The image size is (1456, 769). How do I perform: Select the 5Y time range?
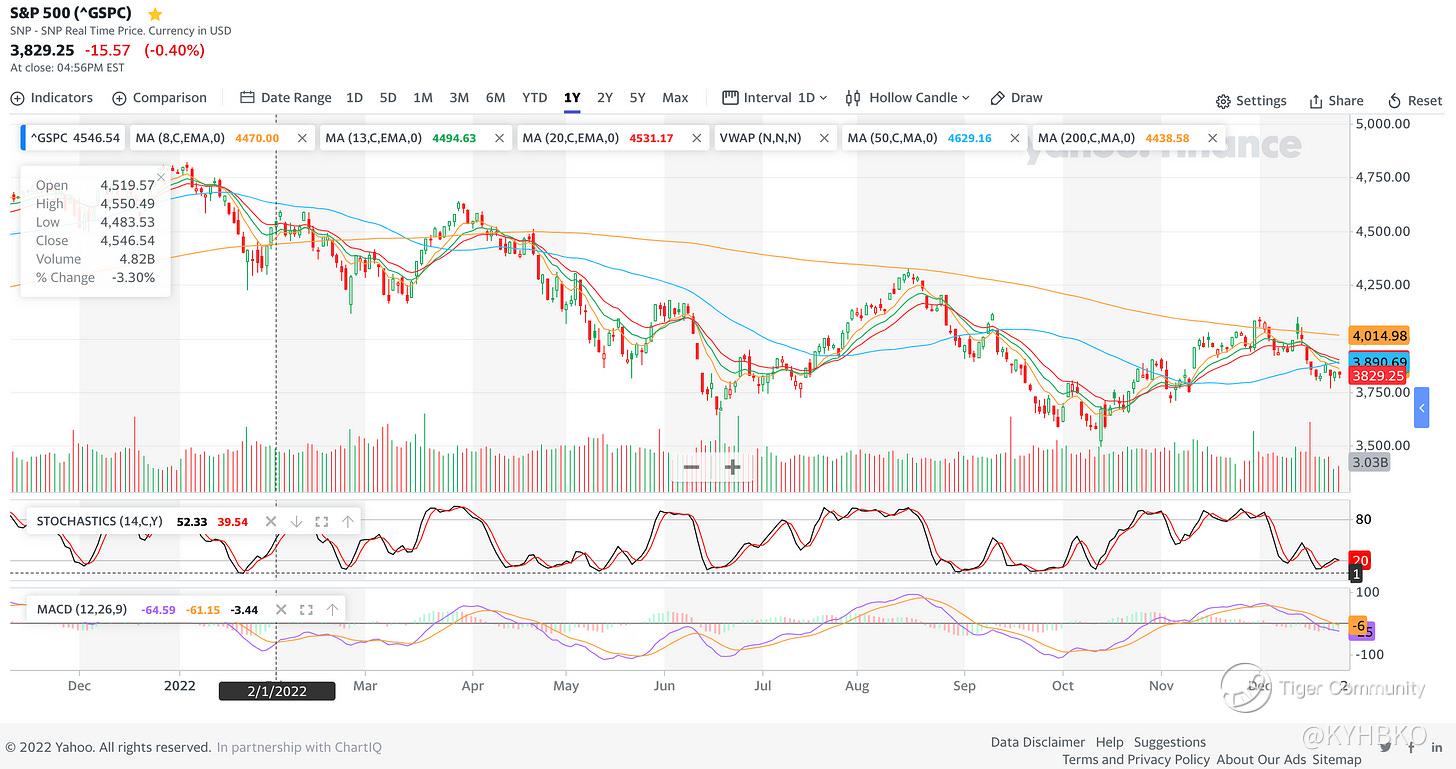pos(637,98)
